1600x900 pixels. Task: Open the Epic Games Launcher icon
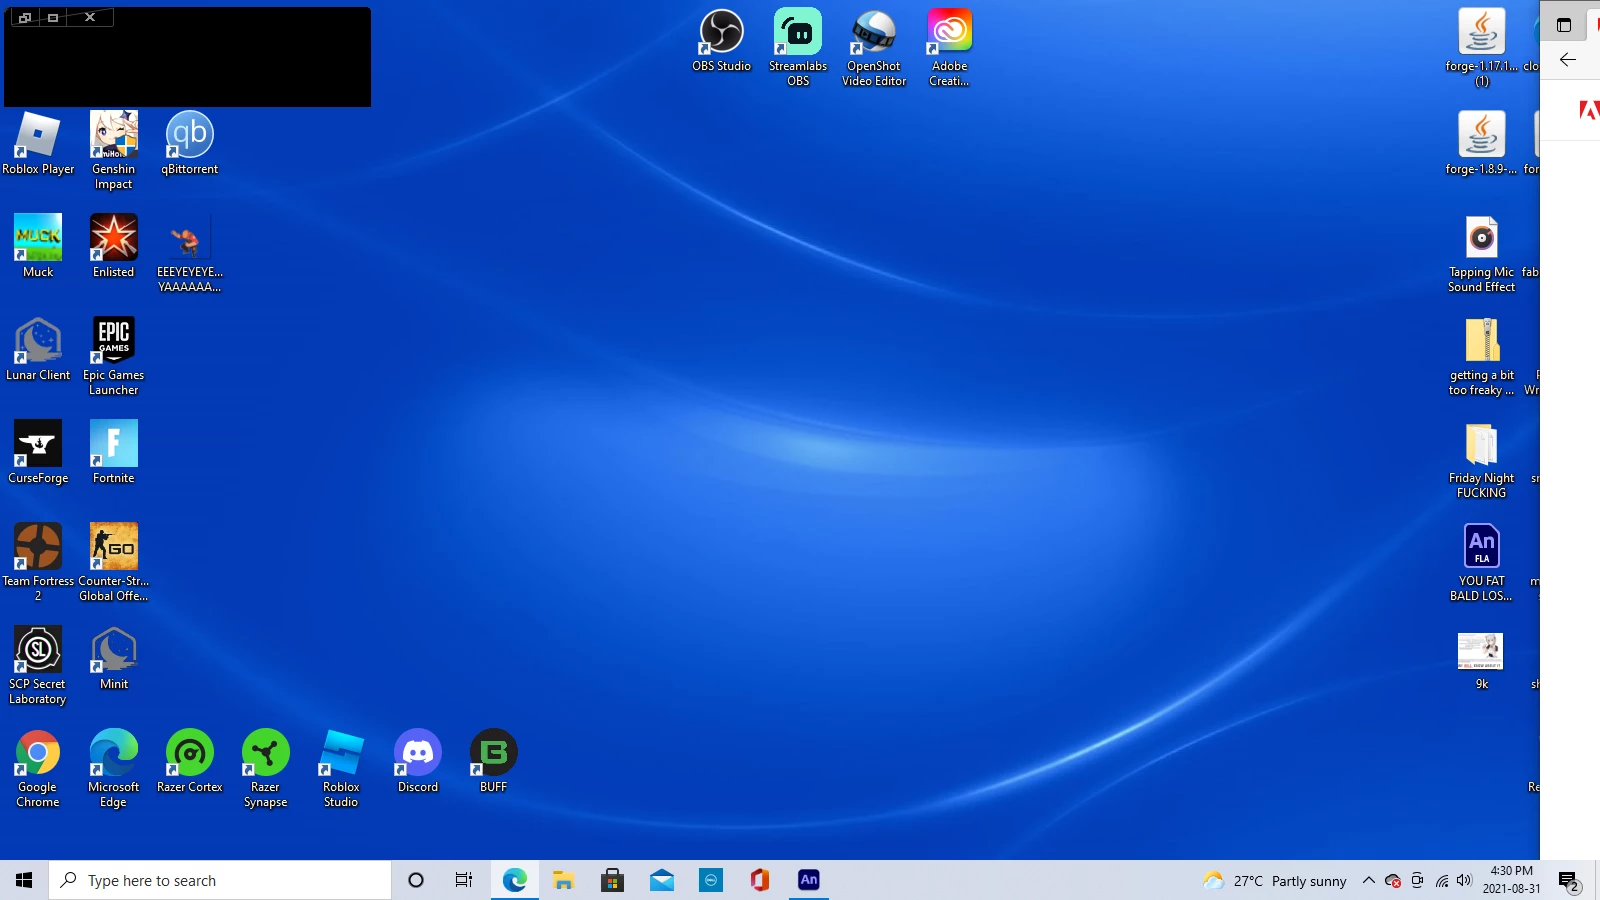113,356
